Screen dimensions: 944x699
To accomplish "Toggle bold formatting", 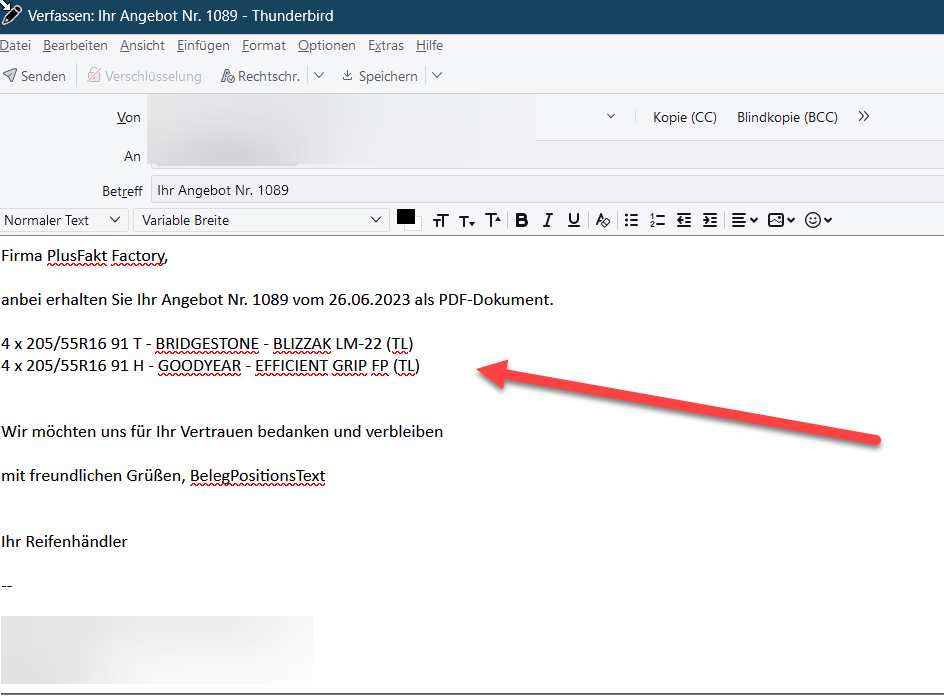I will point(522,220).
